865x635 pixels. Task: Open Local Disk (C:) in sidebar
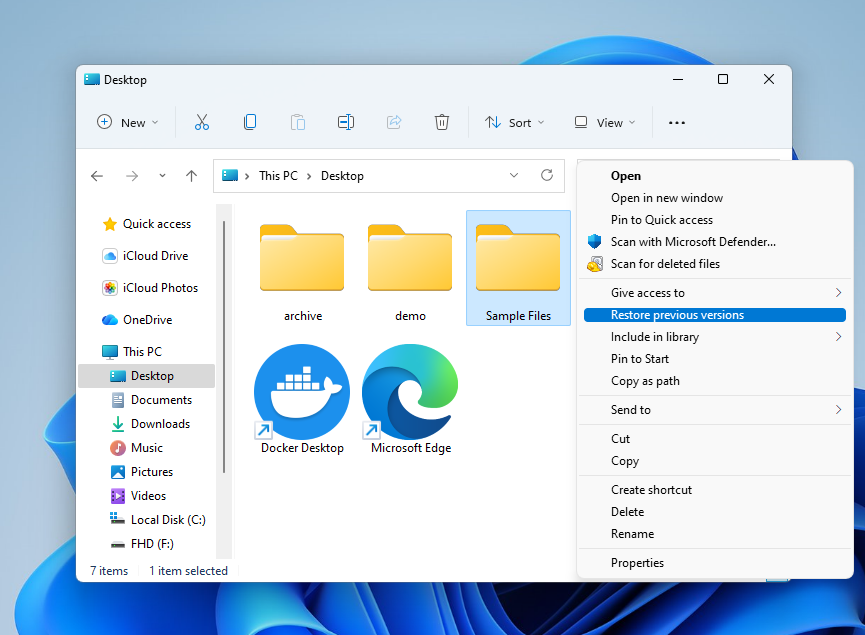[x=158, y=520]
